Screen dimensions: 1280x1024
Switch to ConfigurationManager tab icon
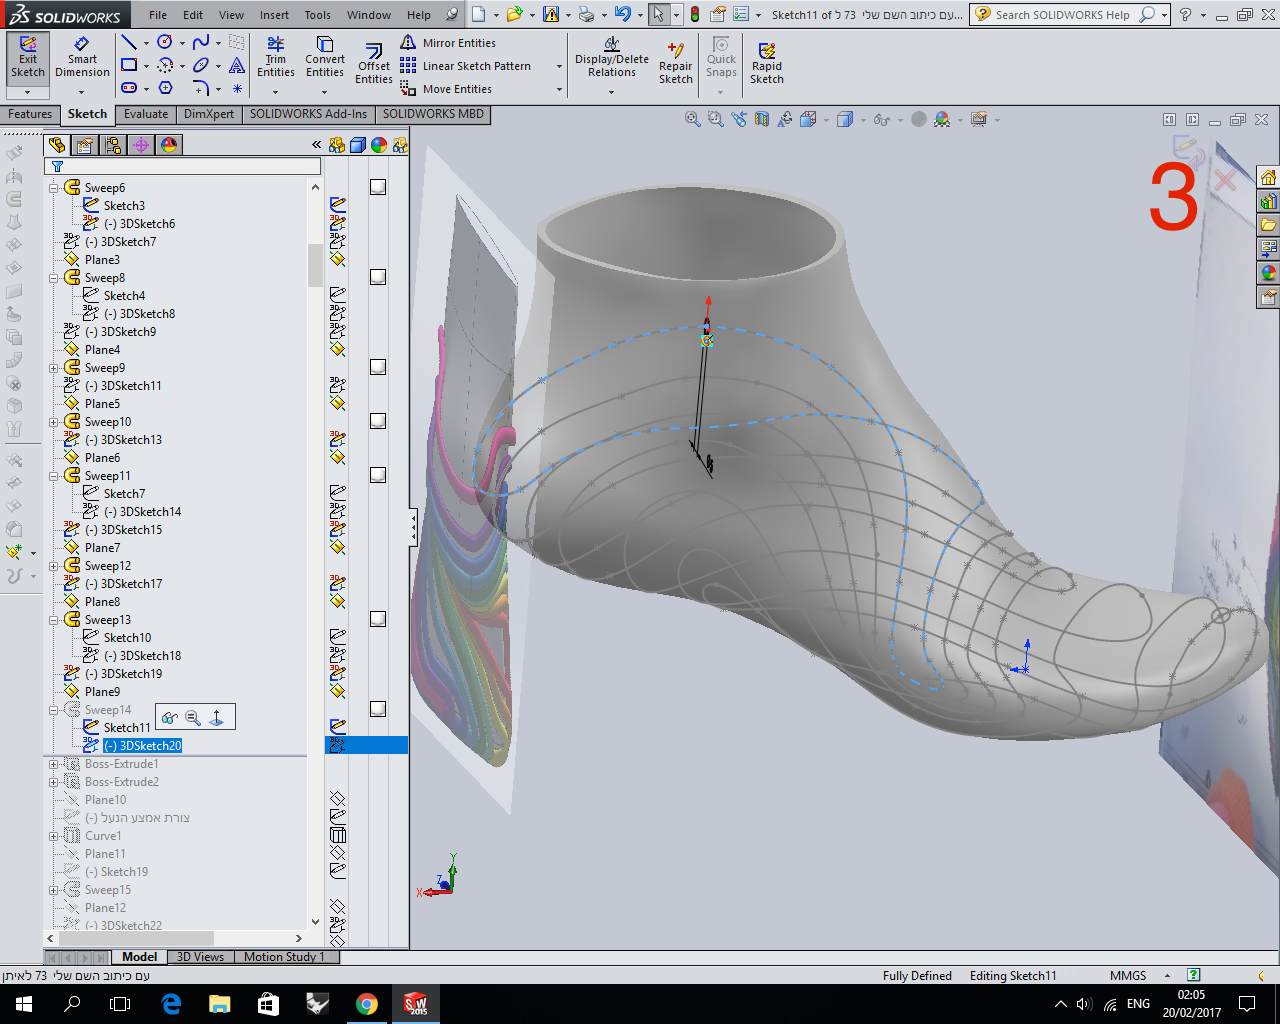[113, 145]
